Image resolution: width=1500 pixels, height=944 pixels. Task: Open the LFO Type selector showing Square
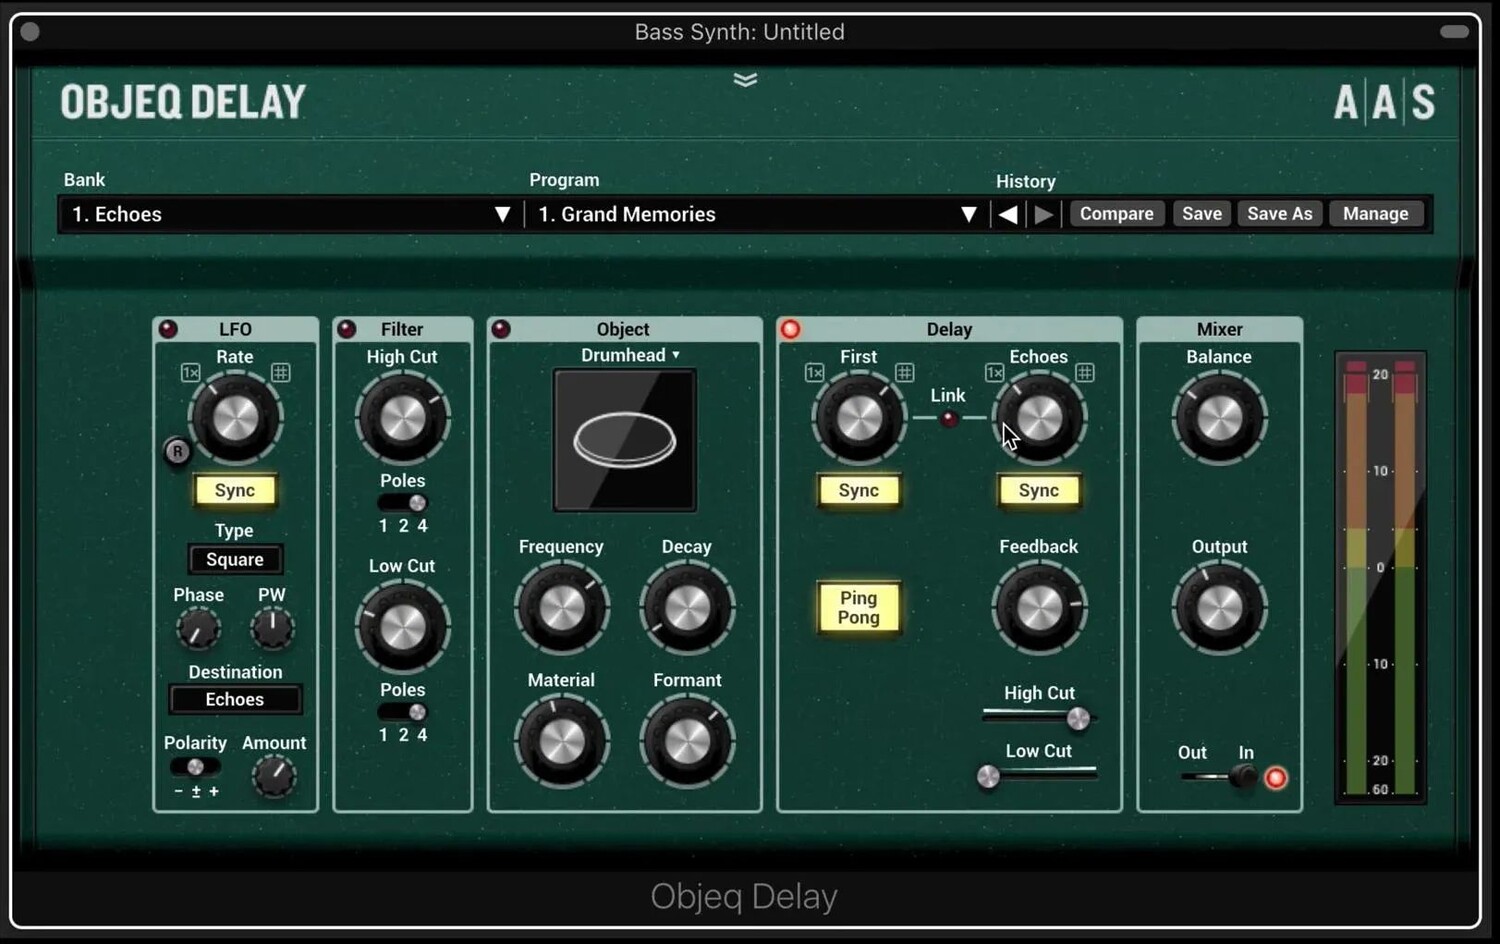pyautogui.click(x=235, y=559)
